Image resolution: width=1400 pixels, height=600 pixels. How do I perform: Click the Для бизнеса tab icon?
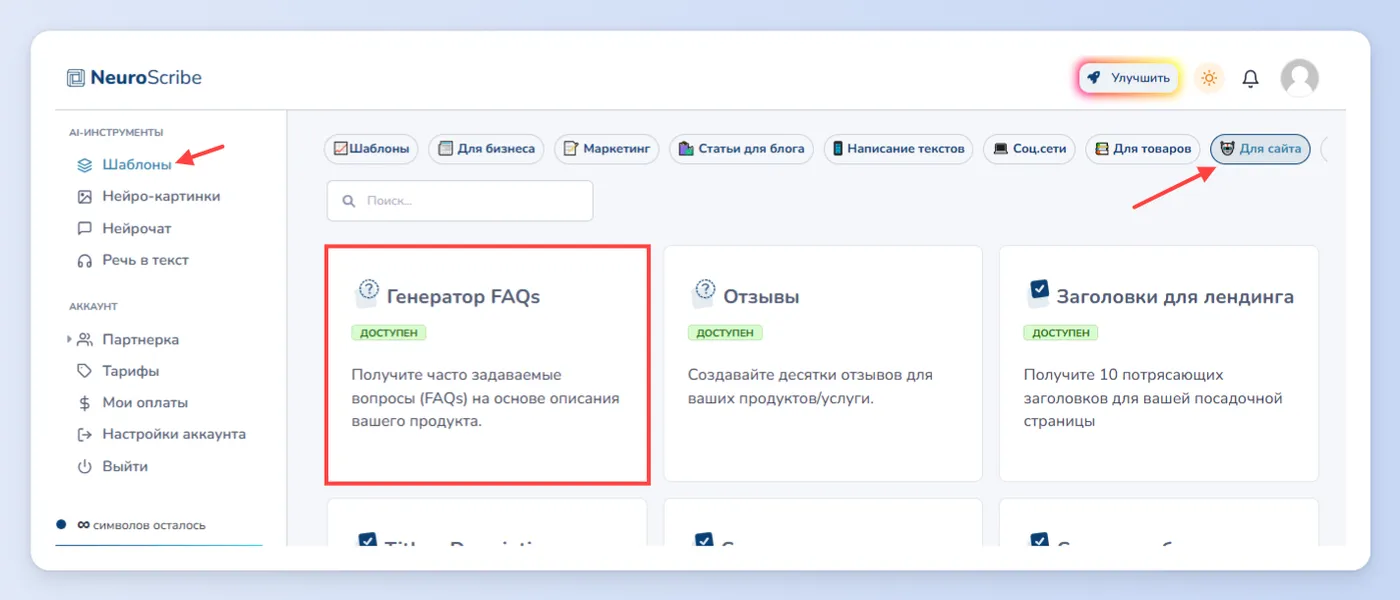446,149
